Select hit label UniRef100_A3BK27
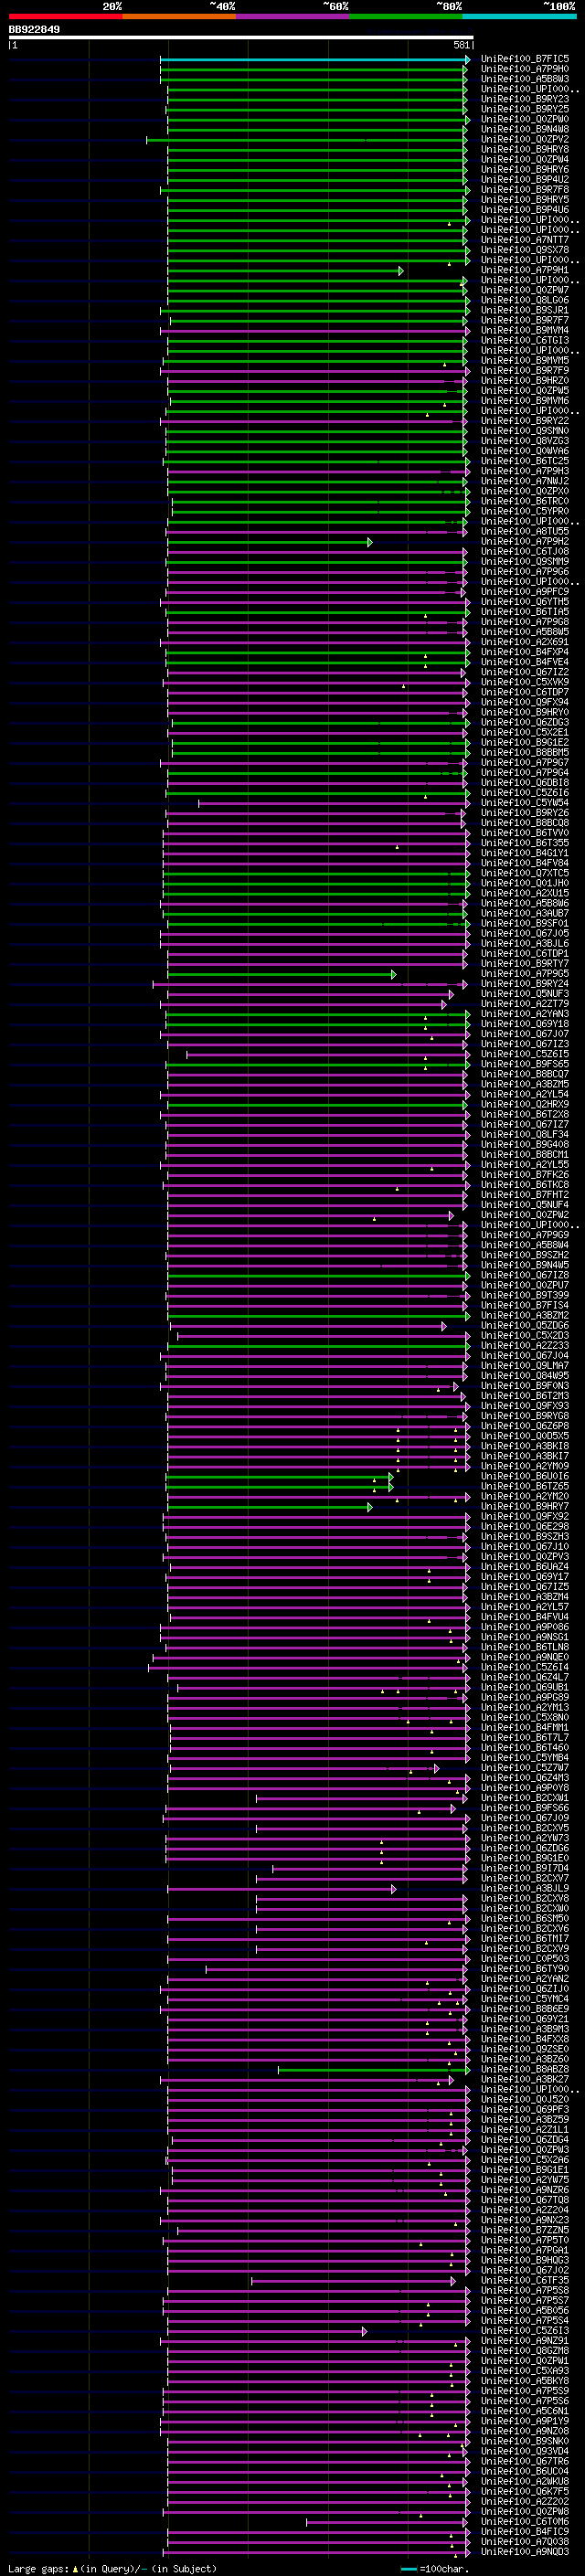This screenshot has height=2576, width=585. [x=525, y=2080]
